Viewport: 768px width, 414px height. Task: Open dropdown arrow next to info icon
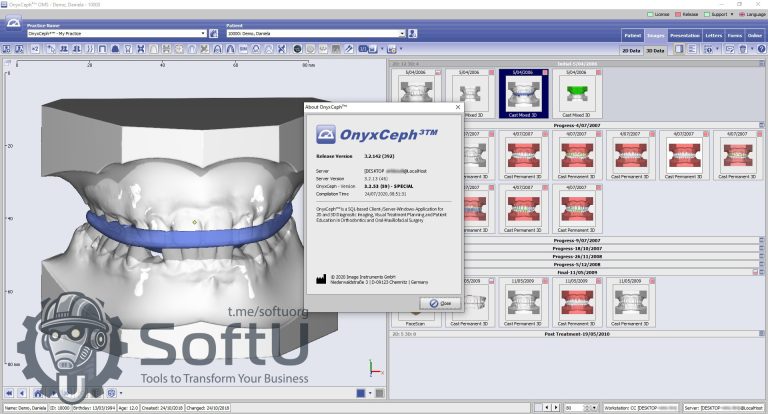(x=718, y=49)
